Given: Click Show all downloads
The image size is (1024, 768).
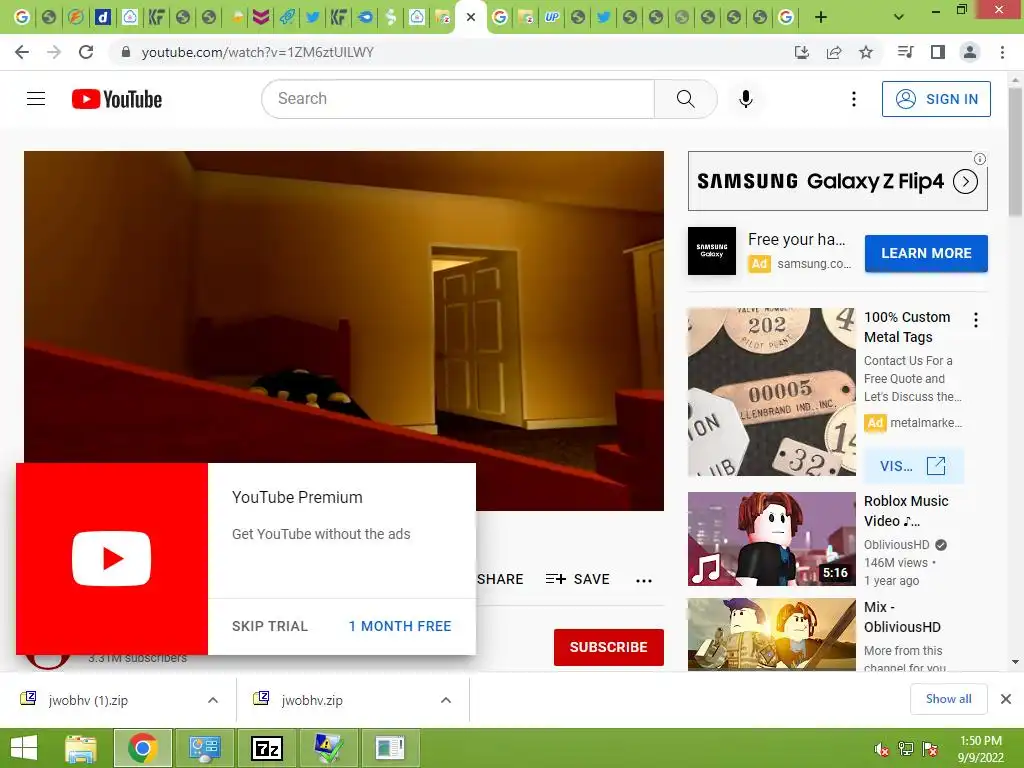Looking at the screenshot, I should pyautogui.click(x=948, y=699).
